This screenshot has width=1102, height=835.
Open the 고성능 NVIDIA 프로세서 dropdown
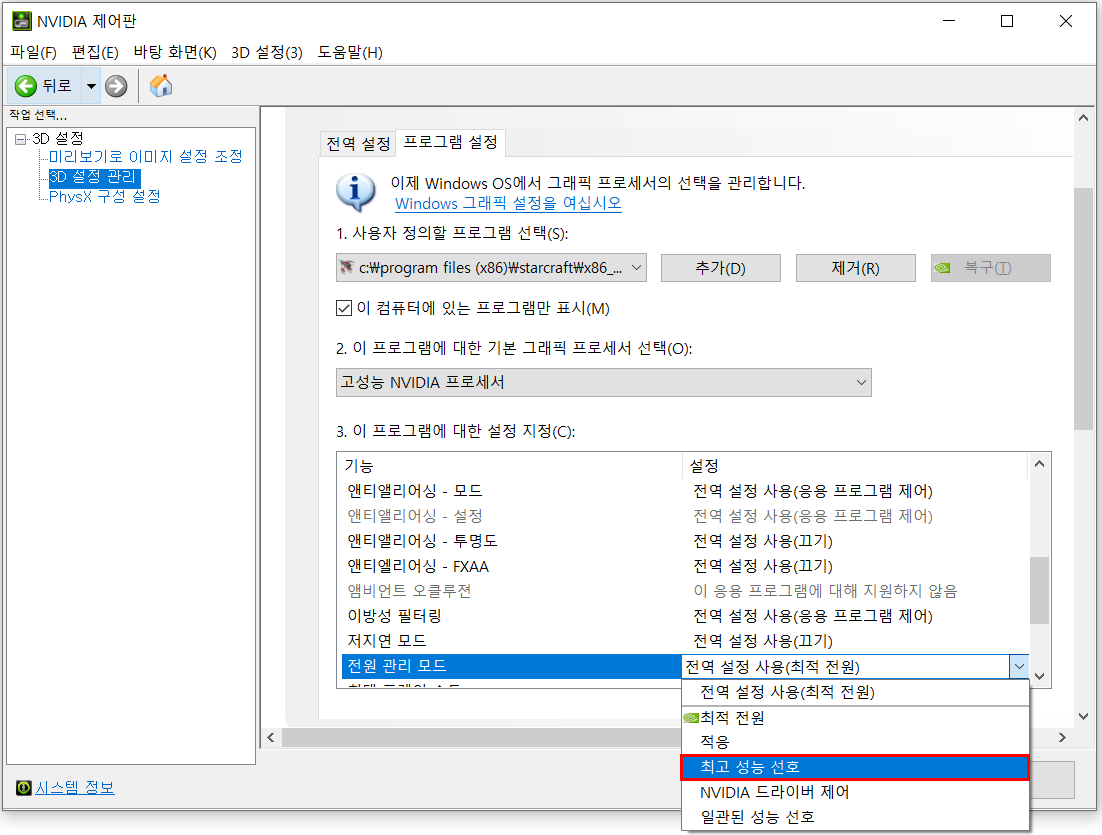[604, 382]
